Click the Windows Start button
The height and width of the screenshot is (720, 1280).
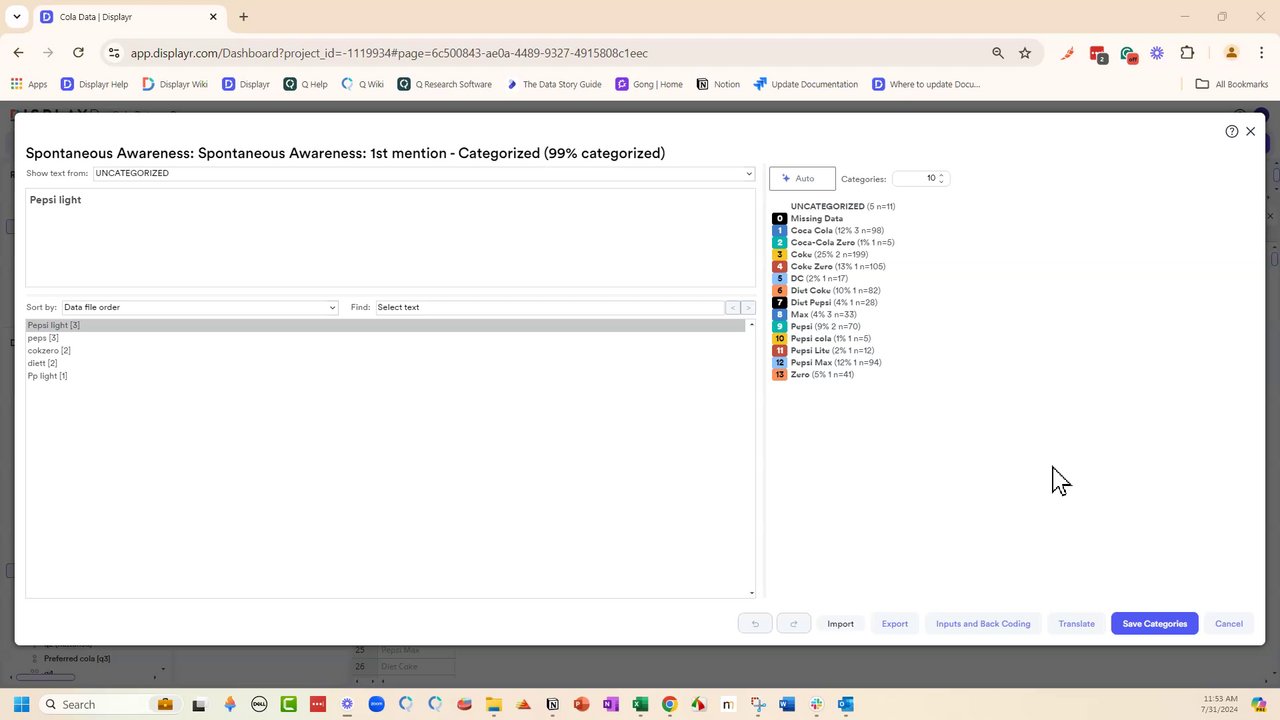[21, 704]
